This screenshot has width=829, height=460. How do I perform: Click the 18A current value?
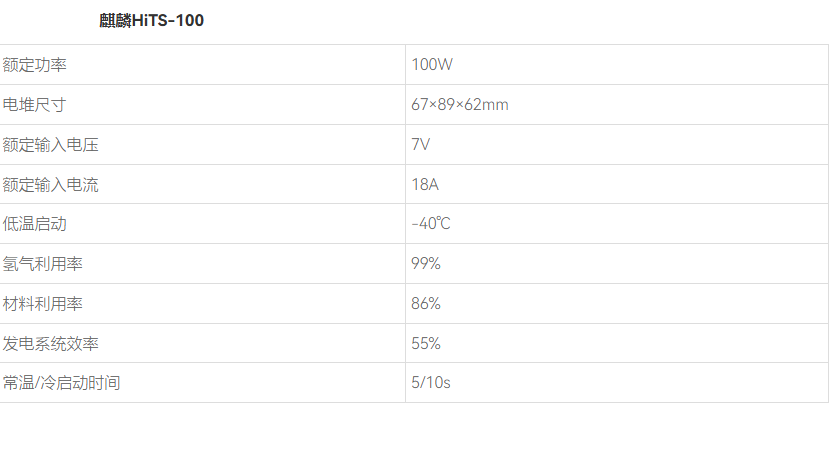pos(425,185)
